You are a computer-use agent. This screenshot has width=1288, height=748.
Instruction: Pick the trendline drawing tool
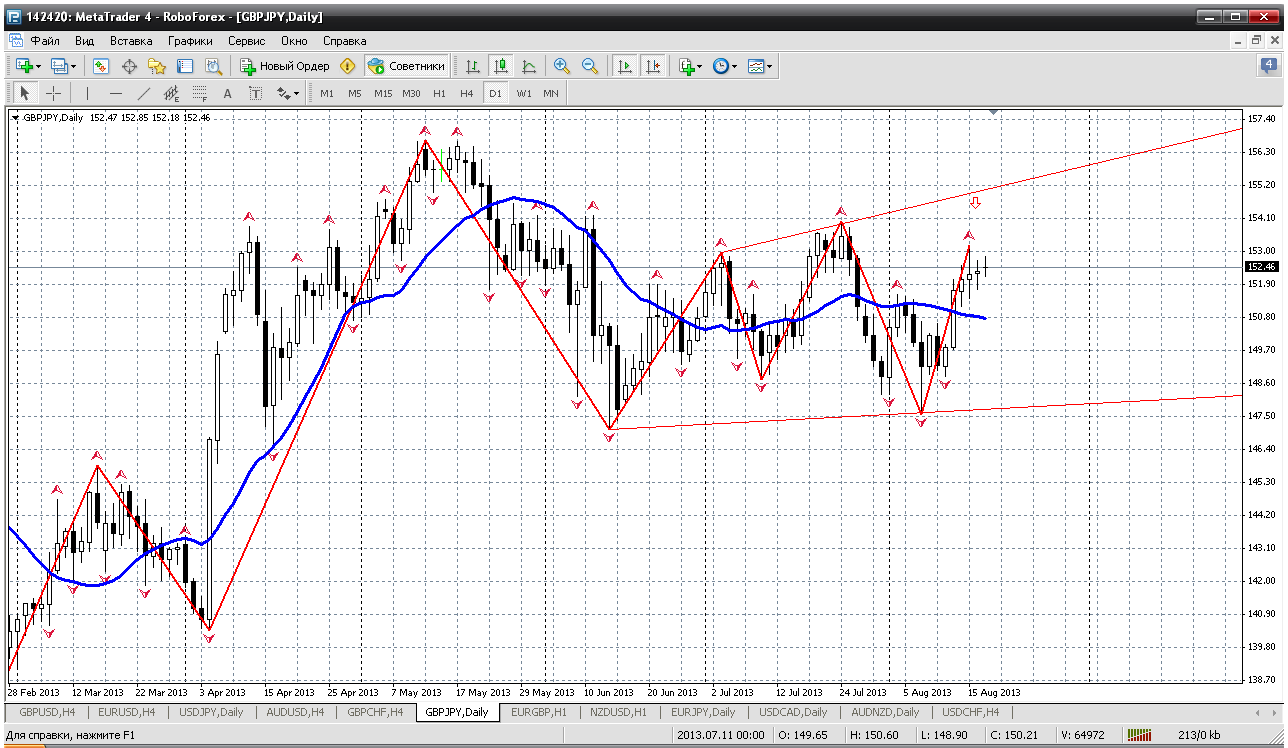[x=143, y=93]
